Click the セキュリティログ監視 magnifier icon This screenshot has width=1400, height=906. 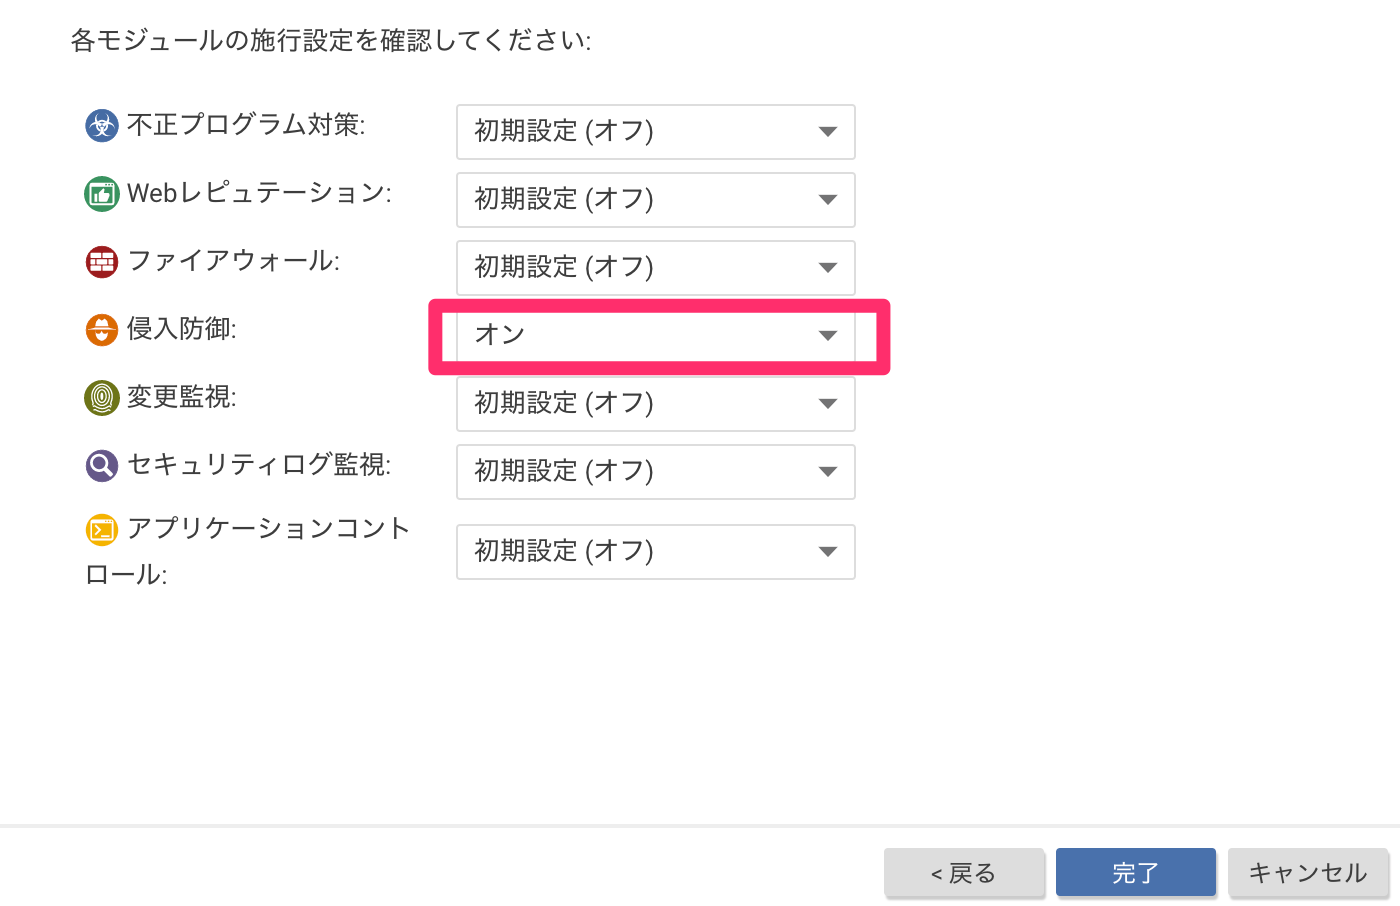pyautogui.click(x=101, y=465)
